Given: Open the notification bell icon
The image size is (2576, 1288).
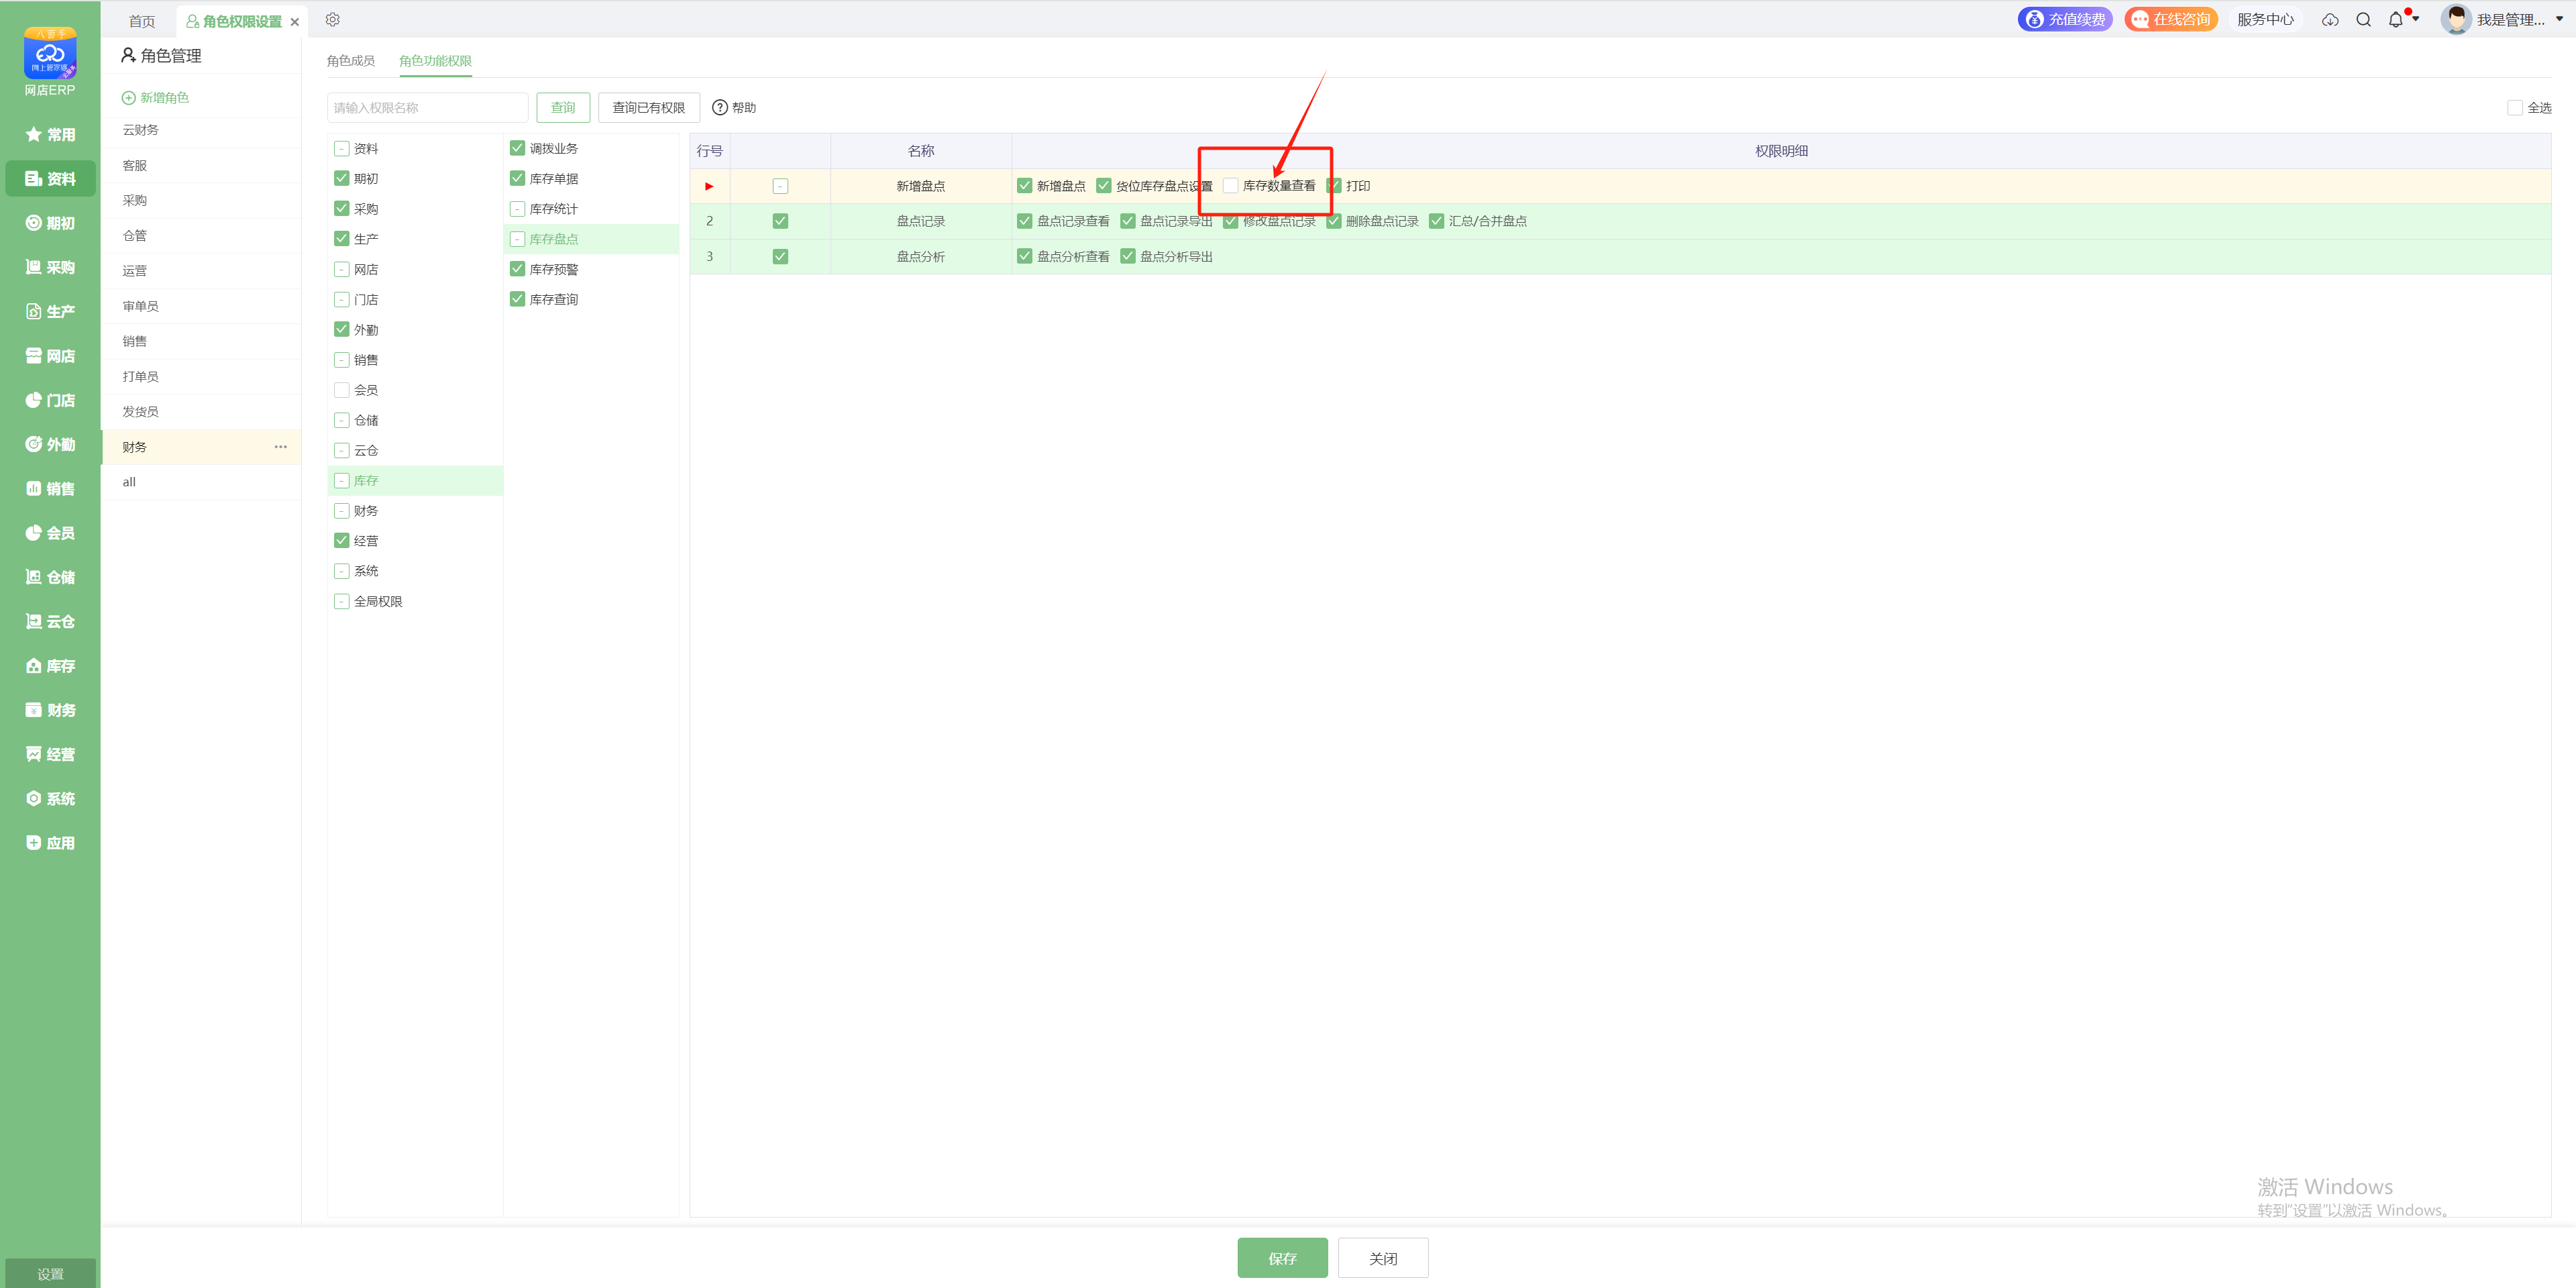Looking at the screenshot, I should click(x=2396, y=20).
